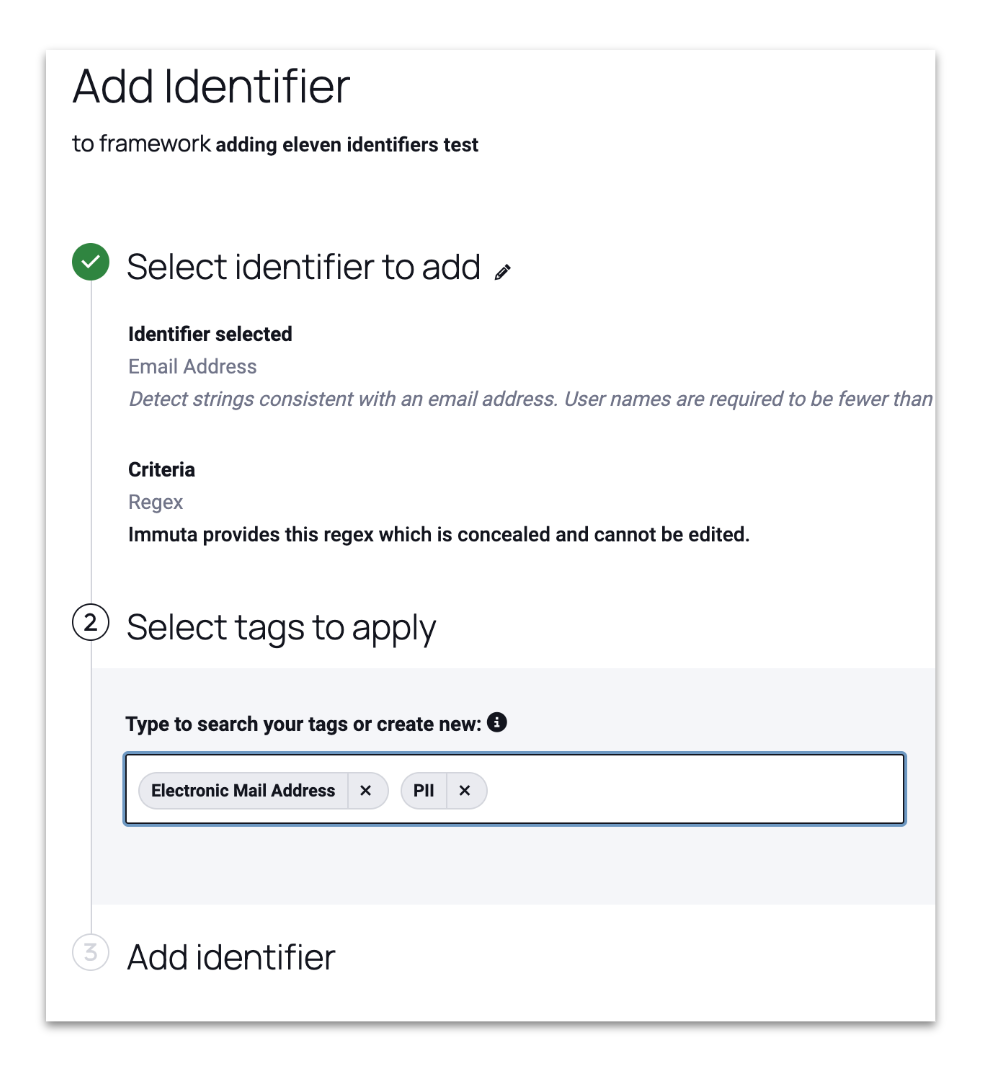Click the green checkmark step one icon
Image resolution: width=982 pixels, height=1074 pixels.
90,262
